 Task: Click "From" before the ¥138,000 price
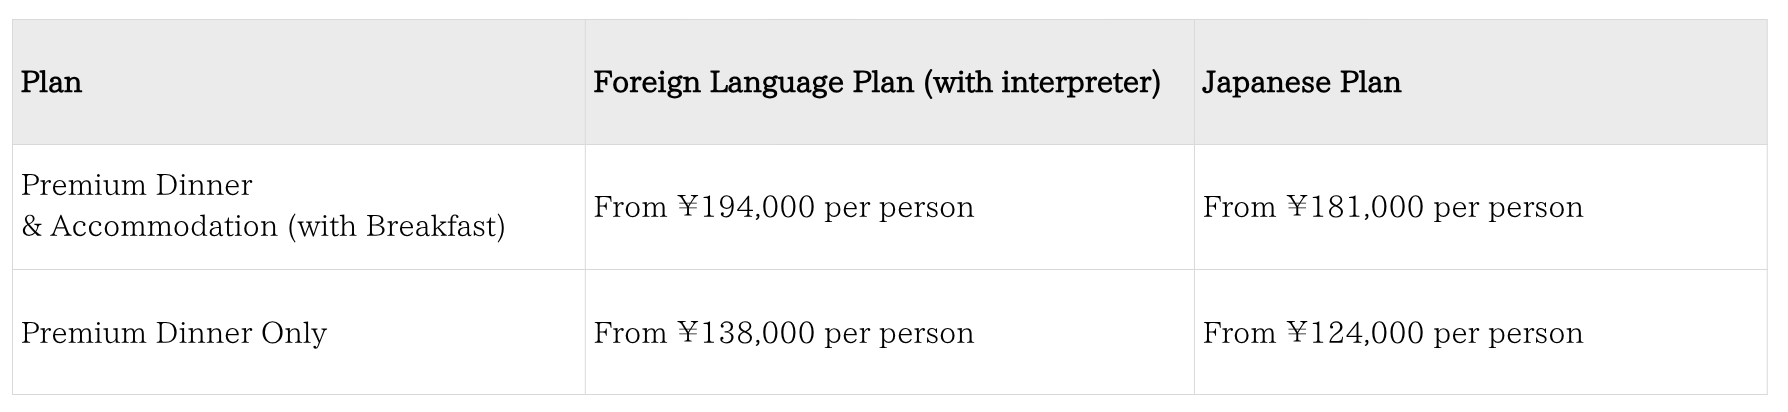tap(630, 333)
